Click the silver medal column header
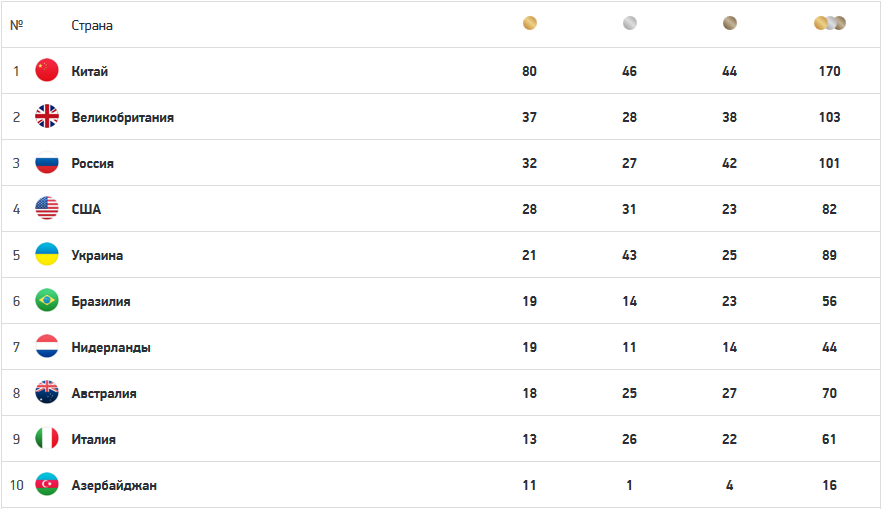Image resolution: width=882 pixels, height=509 pixels. pos(629,24)
